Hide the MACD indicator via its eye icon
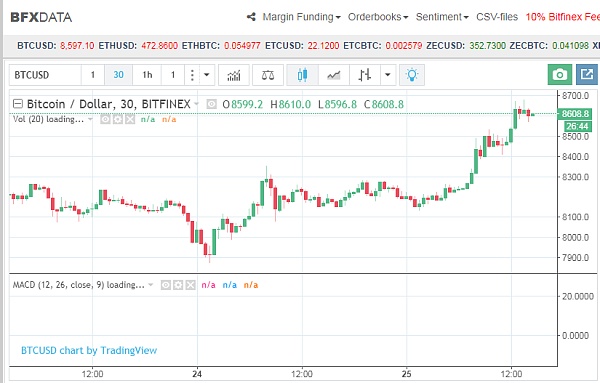Image resolution: width=600 pixels, height=383 pixels. click(166, 285)
